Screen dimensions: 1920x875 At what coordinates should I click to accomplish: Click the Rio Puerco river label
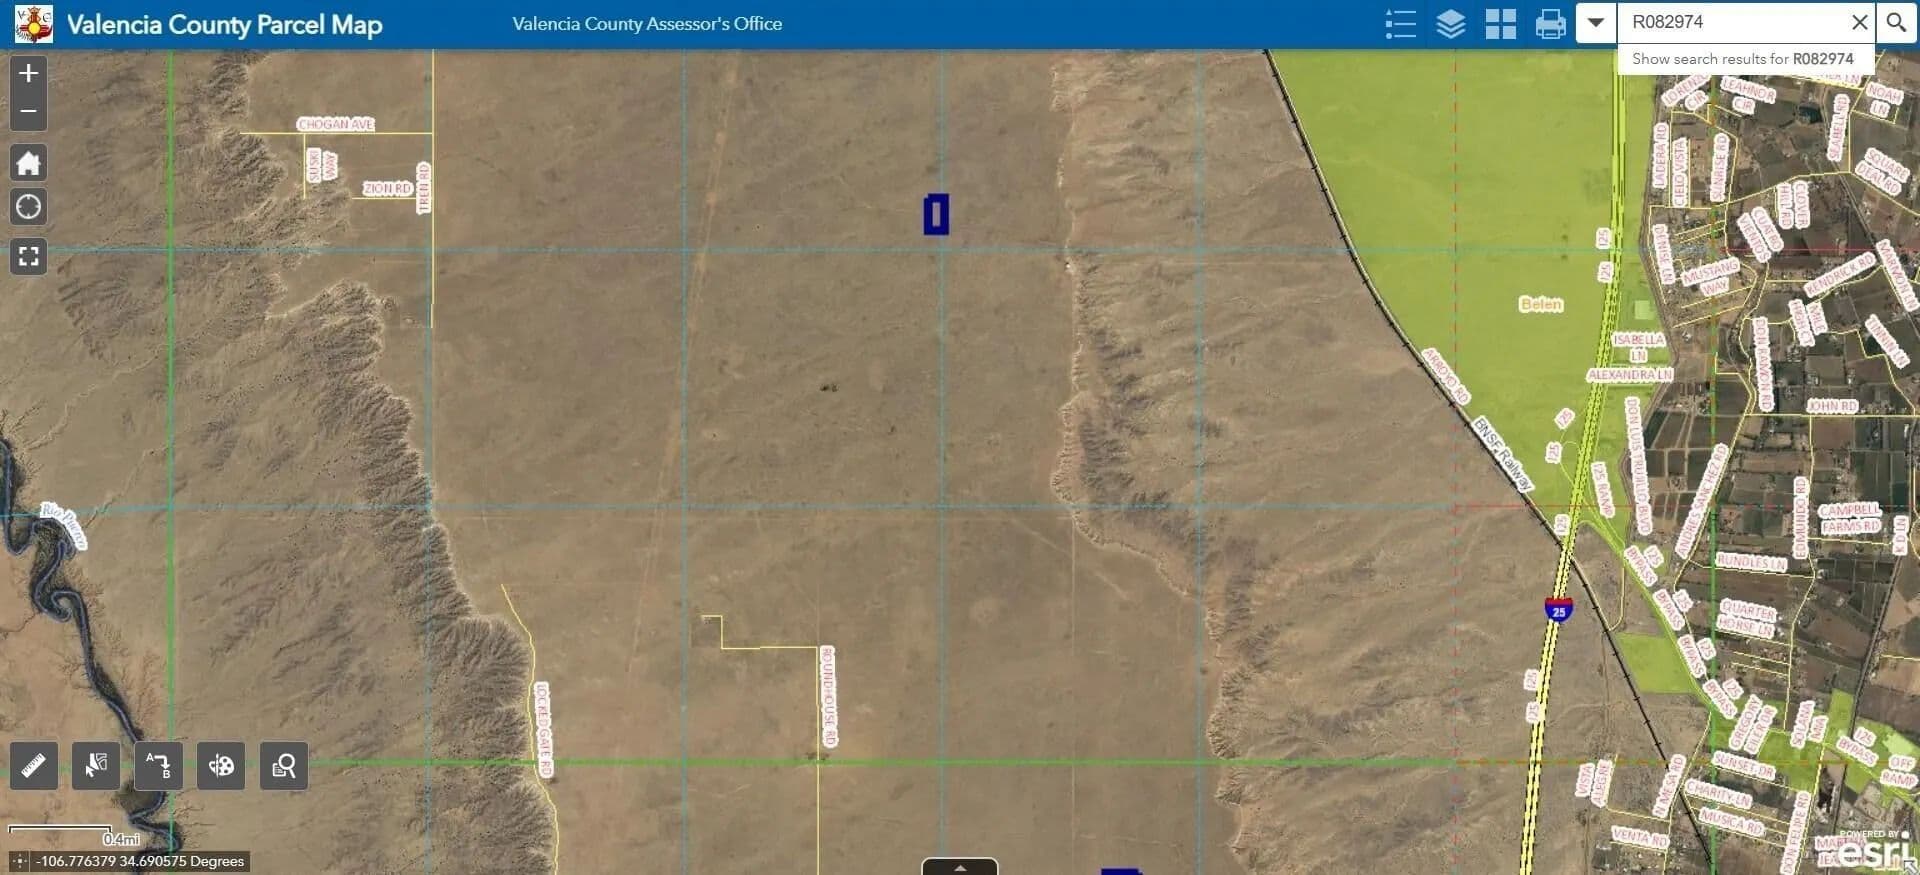point(64,526)
